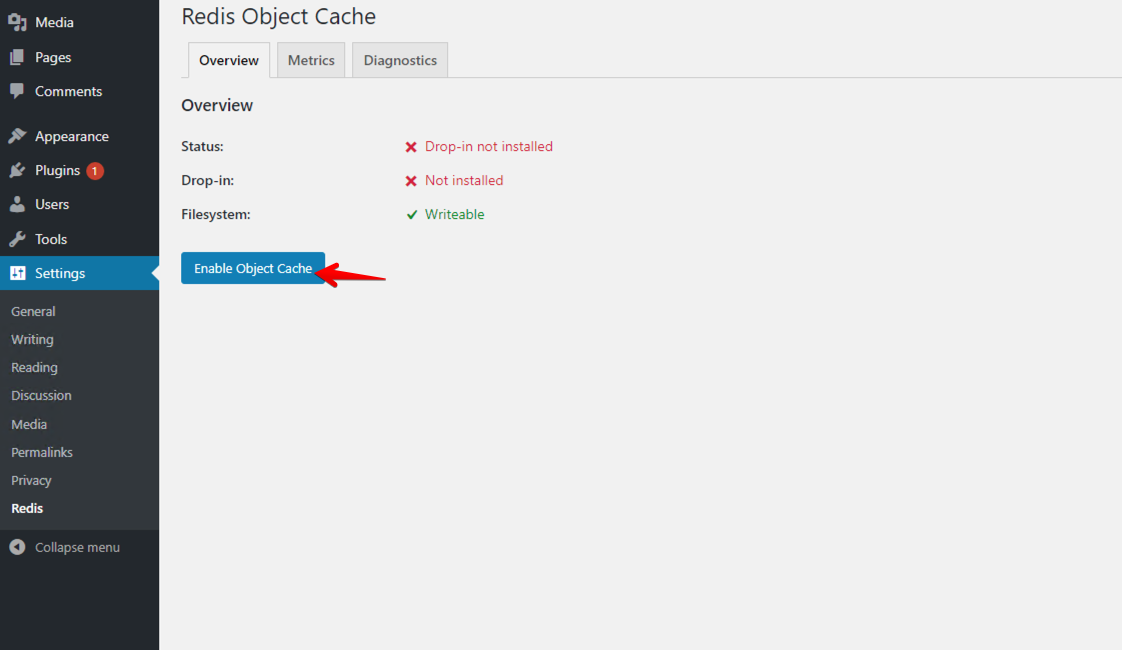Image resolution: width=1122 pixels, height=650 pixels.
Task: Click the 'Filesystem:' label
Action: click(x=216, y=215)
